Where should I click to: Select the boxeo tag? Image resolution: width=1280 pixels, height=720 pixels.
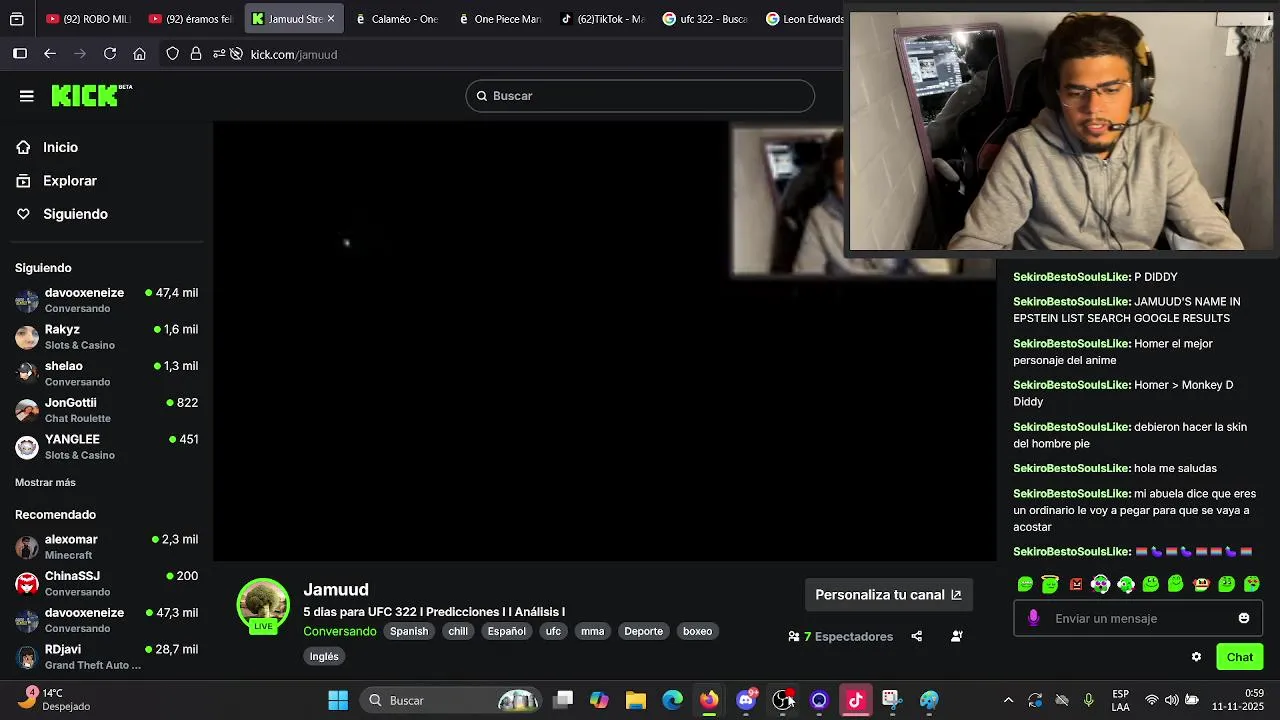tap(698, 631)
